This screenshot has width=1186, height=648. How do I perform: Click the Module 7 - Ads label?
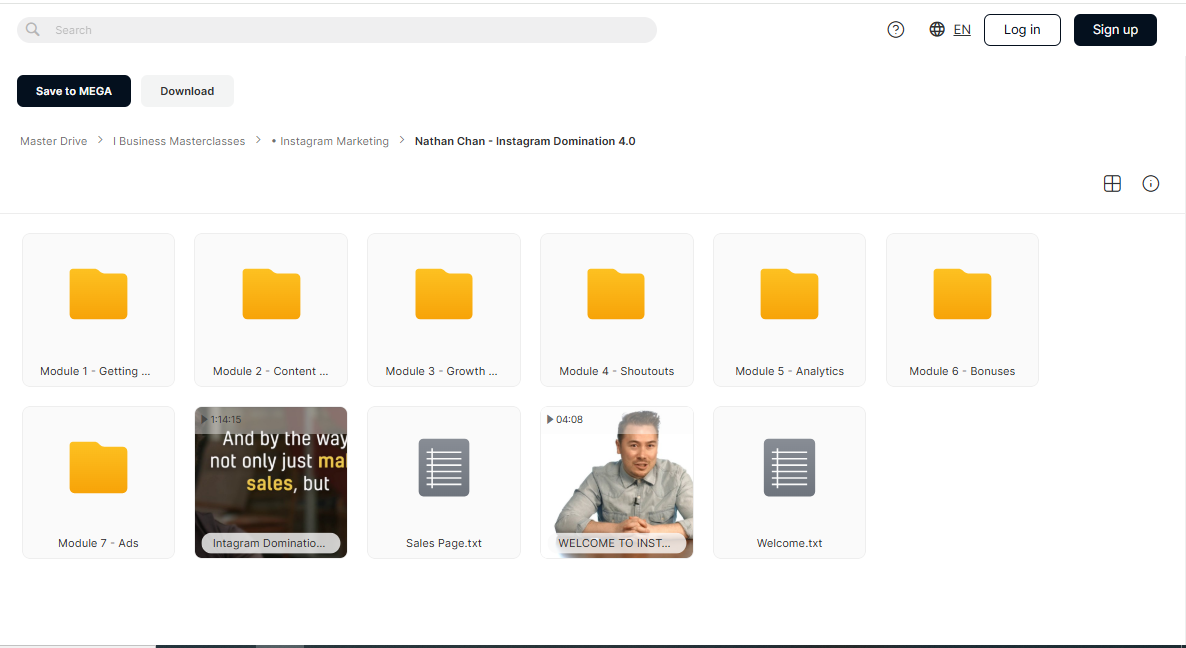coord(98,543)
